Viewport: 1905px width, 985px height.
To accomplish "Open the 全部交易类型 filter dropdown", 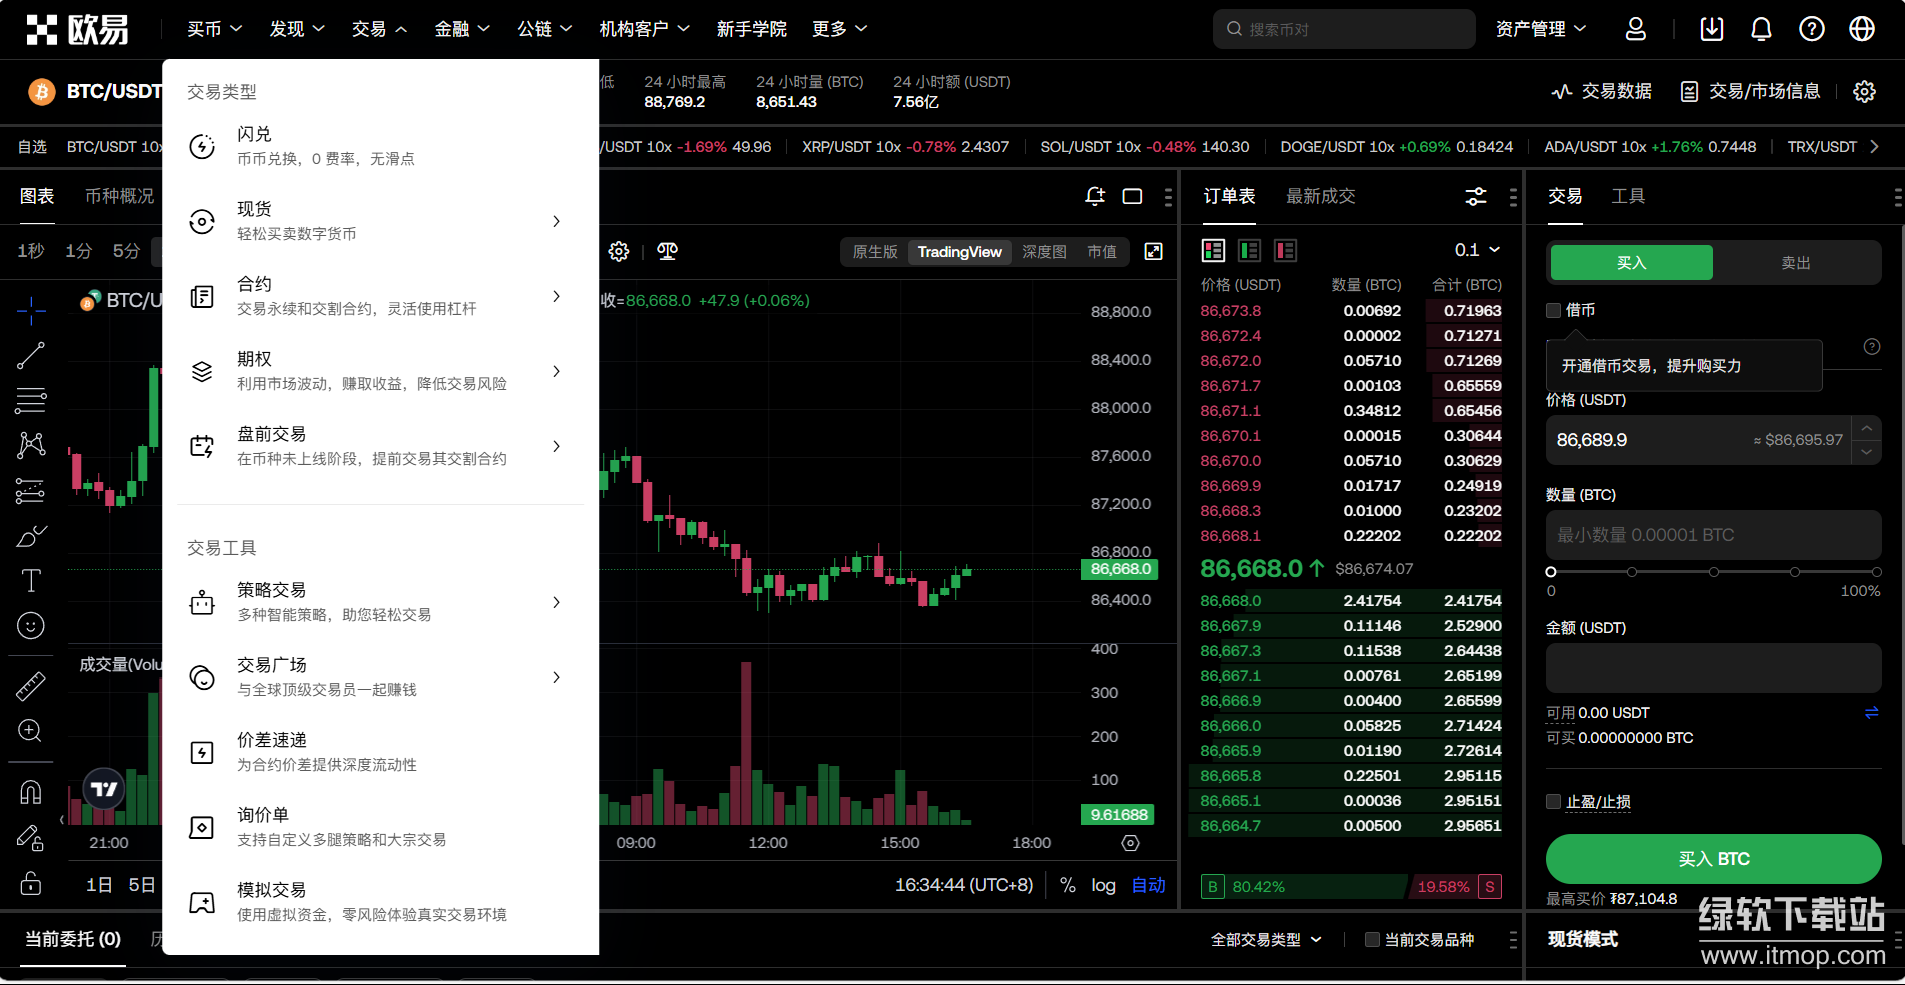I will tap(1266, 939).
